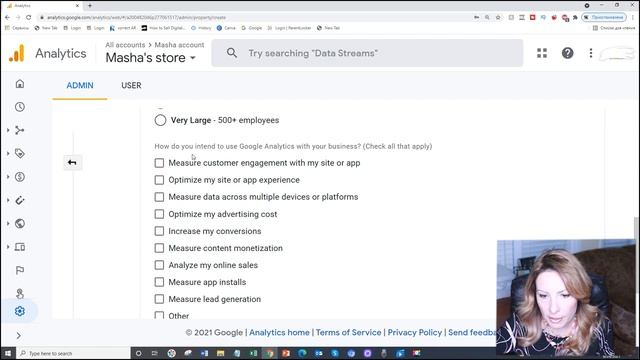The image size is (640, 360).
Task: Open the Task View icon on taskbar
Action: coord(155,353)
